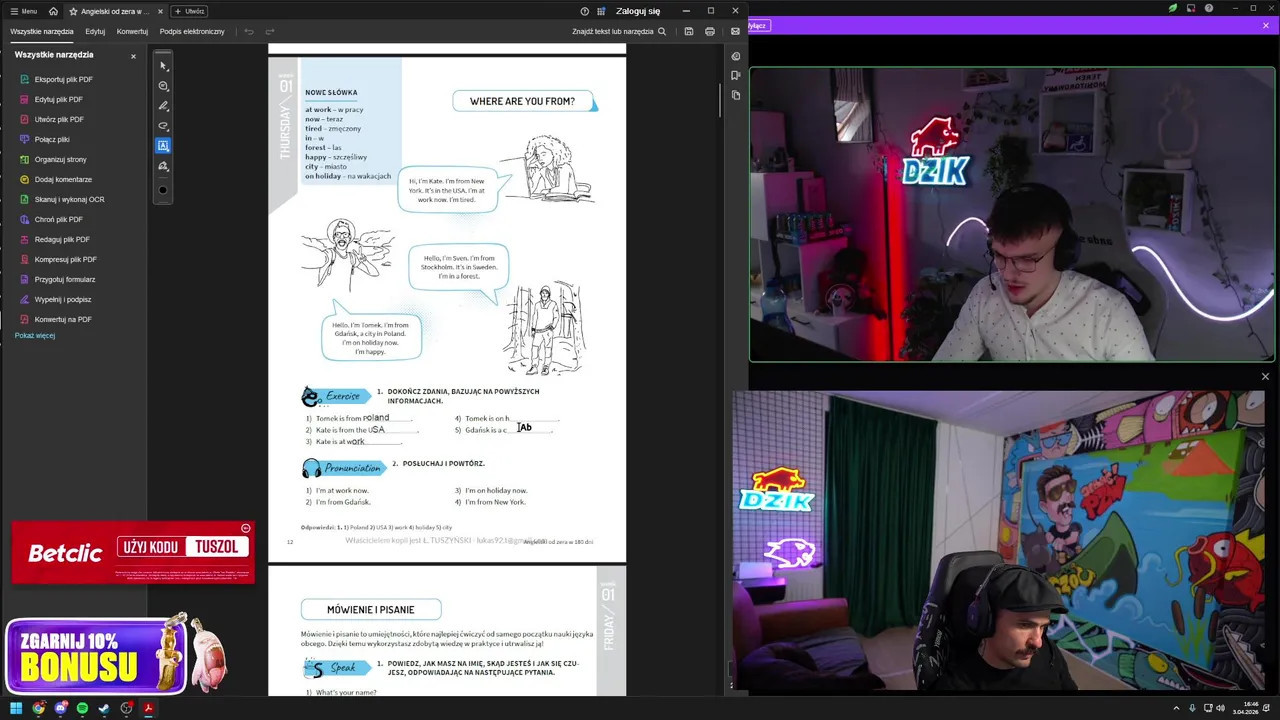Star the Angielski od zera document tab

click(73, 11)
